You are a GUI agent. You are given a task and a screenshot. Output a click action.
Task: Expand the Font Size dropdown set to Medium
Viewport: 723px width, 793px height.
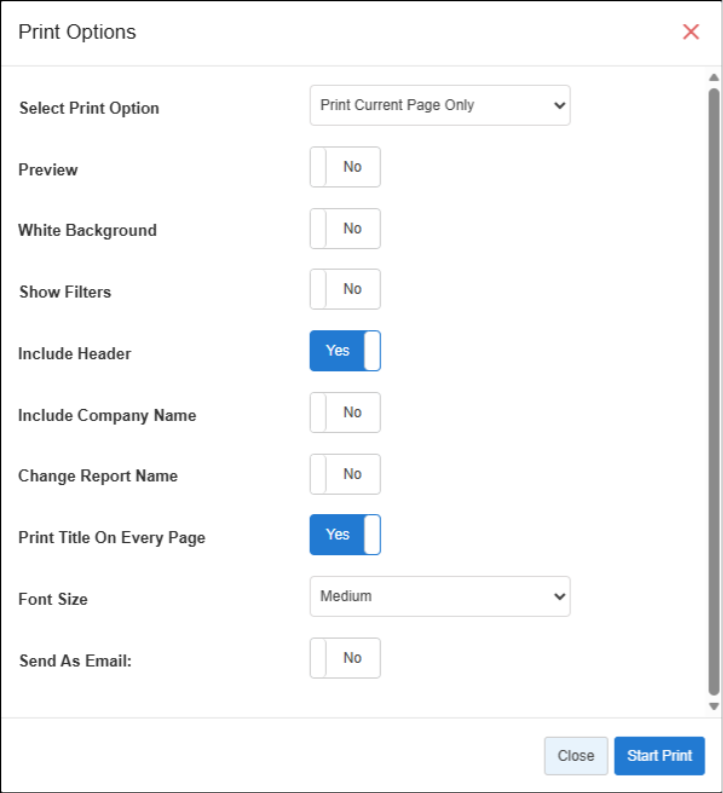point(440,596)
